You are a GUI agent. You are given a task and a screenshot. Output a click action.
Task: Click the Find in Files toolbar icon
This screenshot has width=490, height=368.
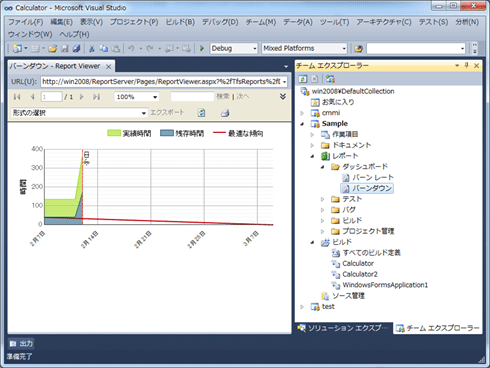(358, 49)
